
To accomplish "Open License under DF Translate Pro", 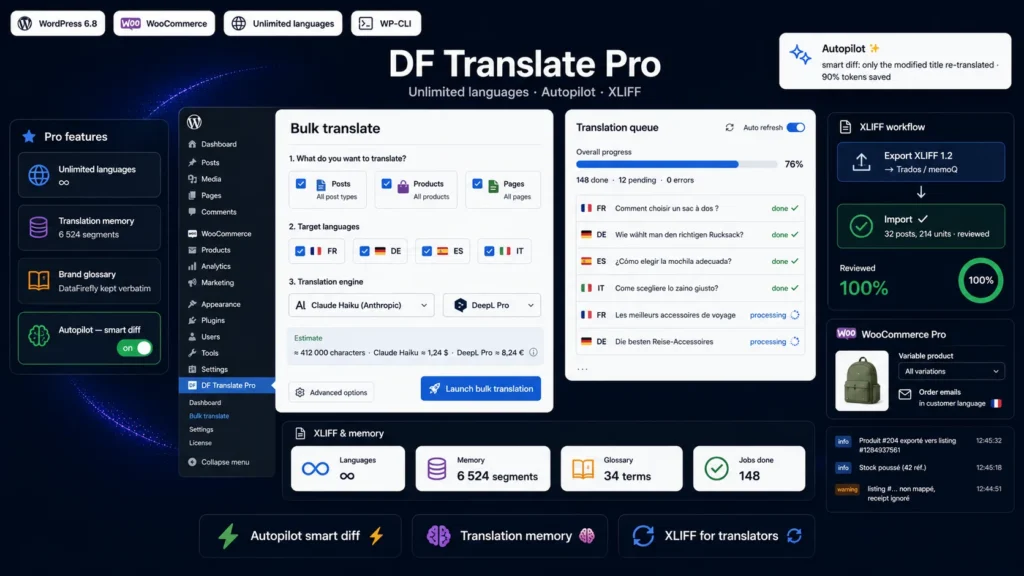I will 200,443.
